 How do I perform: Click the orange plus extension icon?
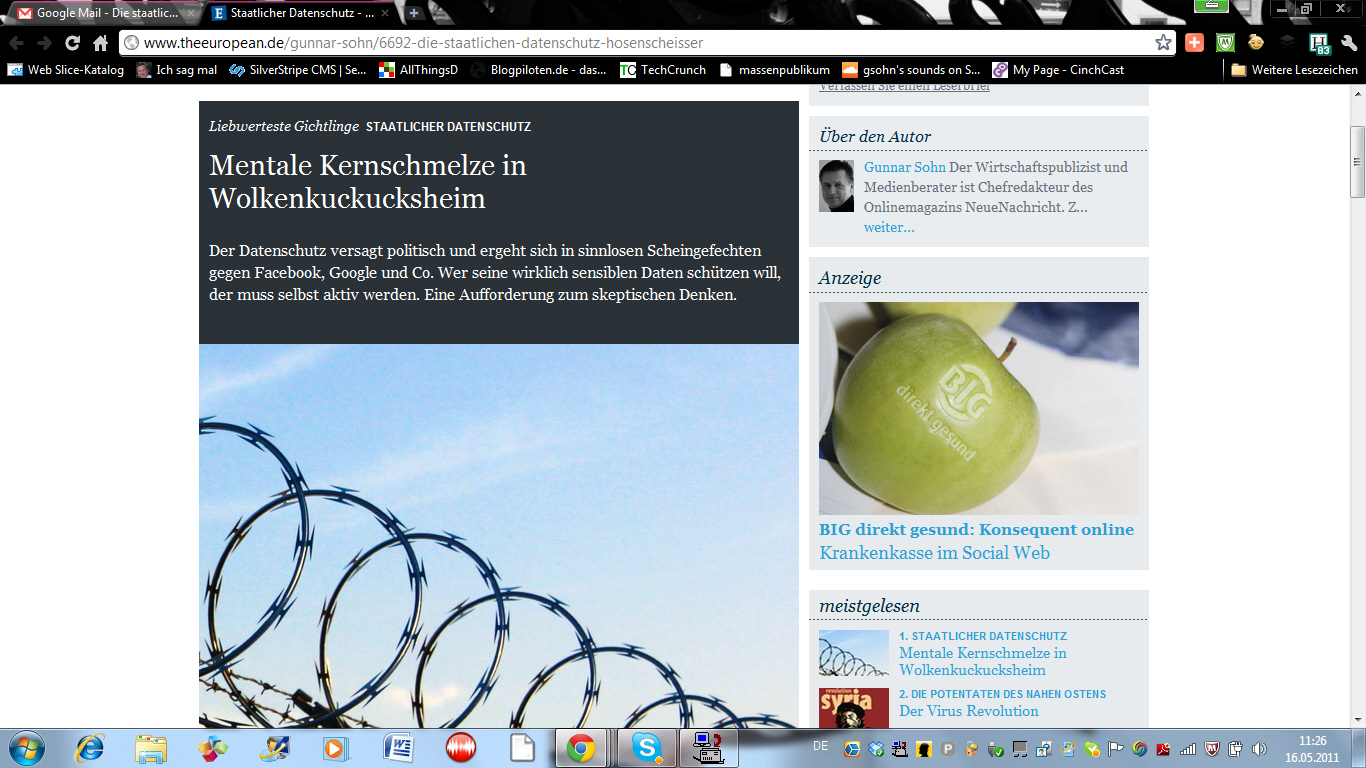tap(1194, 43)
